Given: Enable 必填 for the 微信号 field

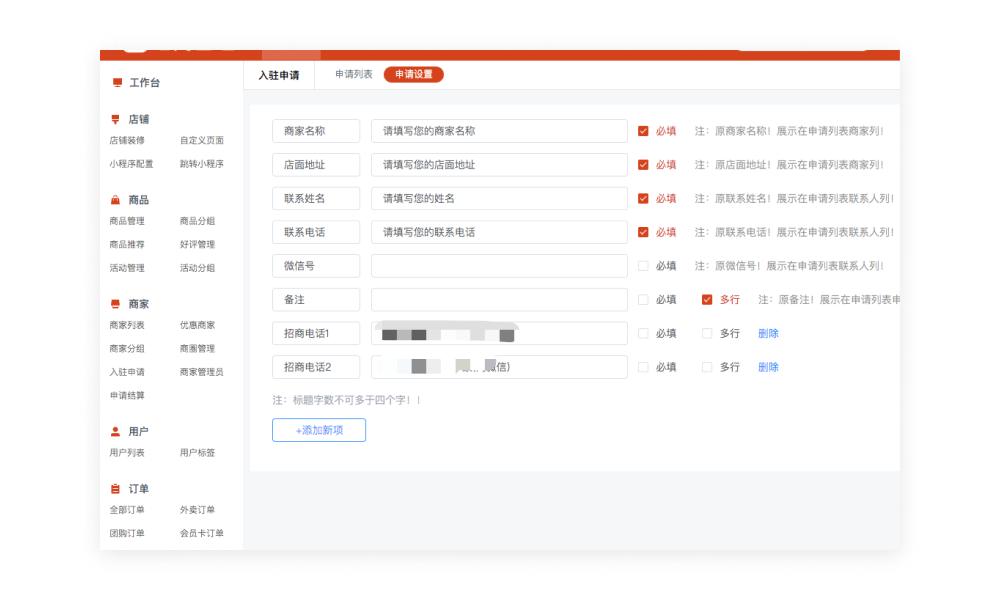Looking at the screenshot, I should click(644, 265).
